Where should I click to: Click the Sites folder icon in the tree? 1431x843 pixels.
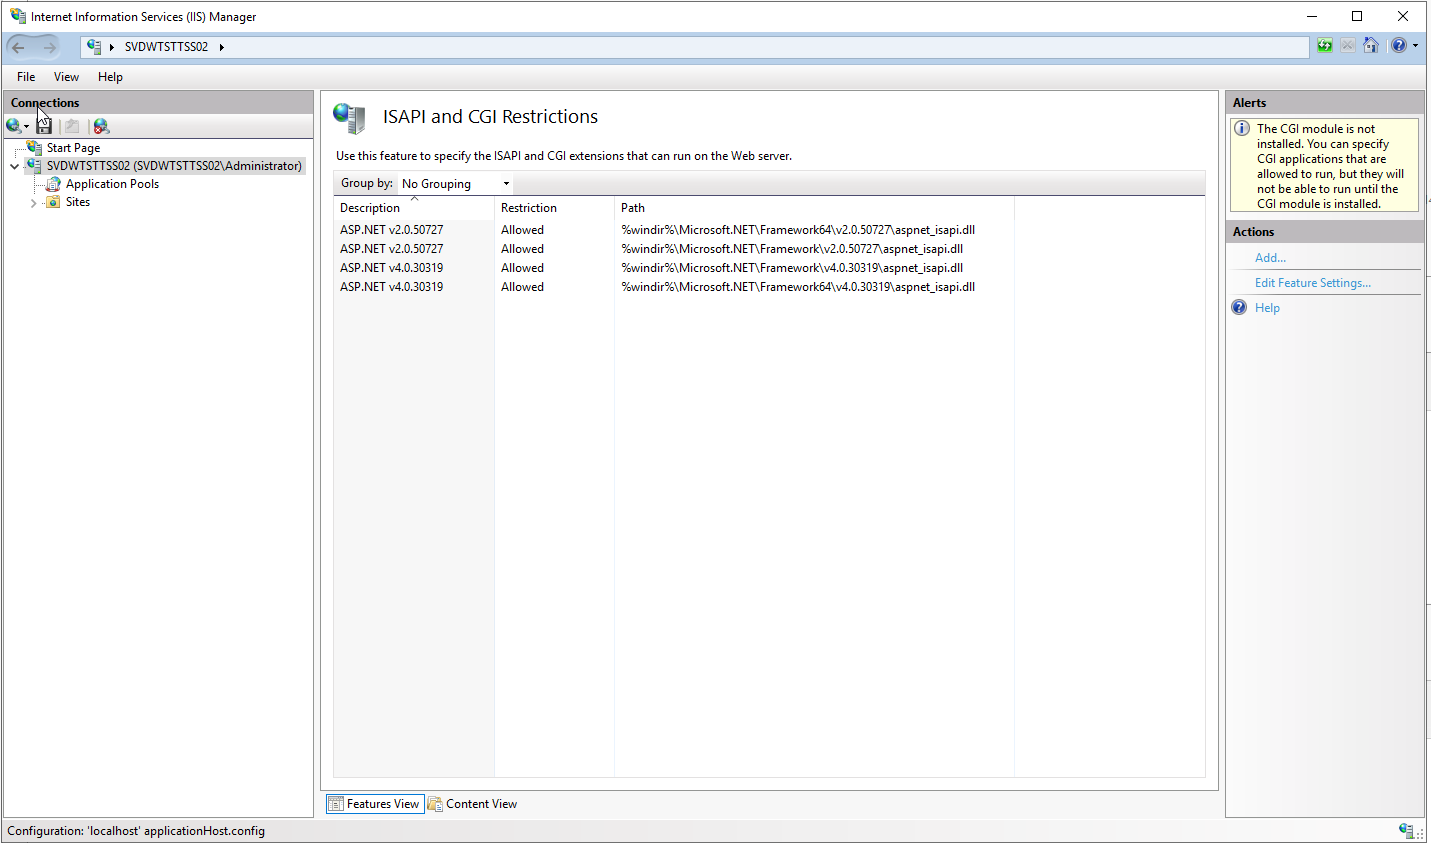(53, 202)
